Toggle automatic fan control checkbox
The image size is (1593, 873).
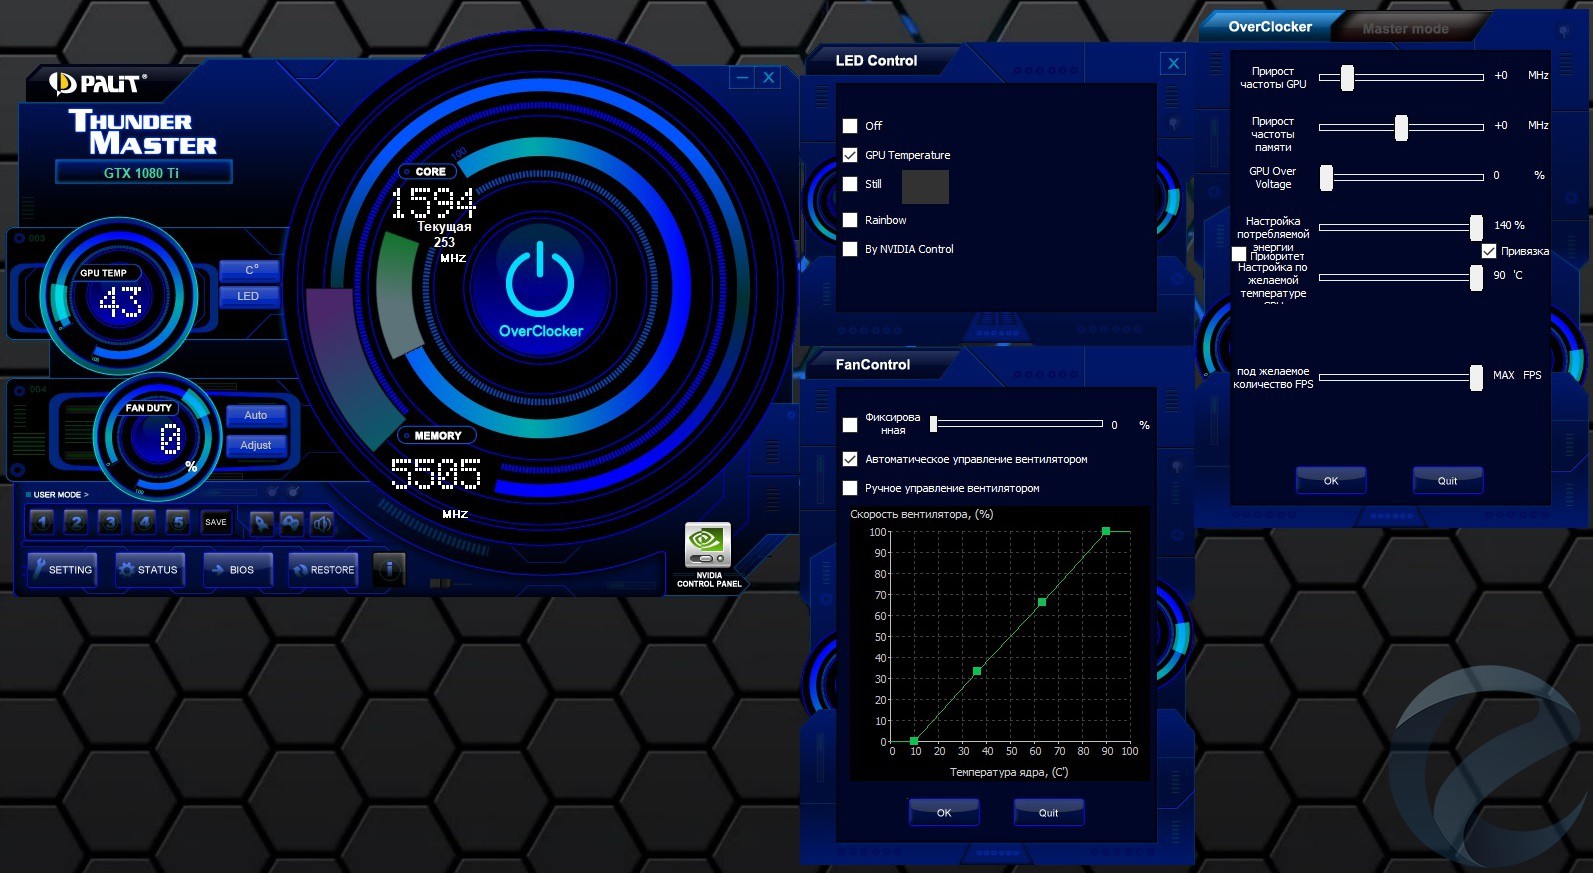point(850,459)
